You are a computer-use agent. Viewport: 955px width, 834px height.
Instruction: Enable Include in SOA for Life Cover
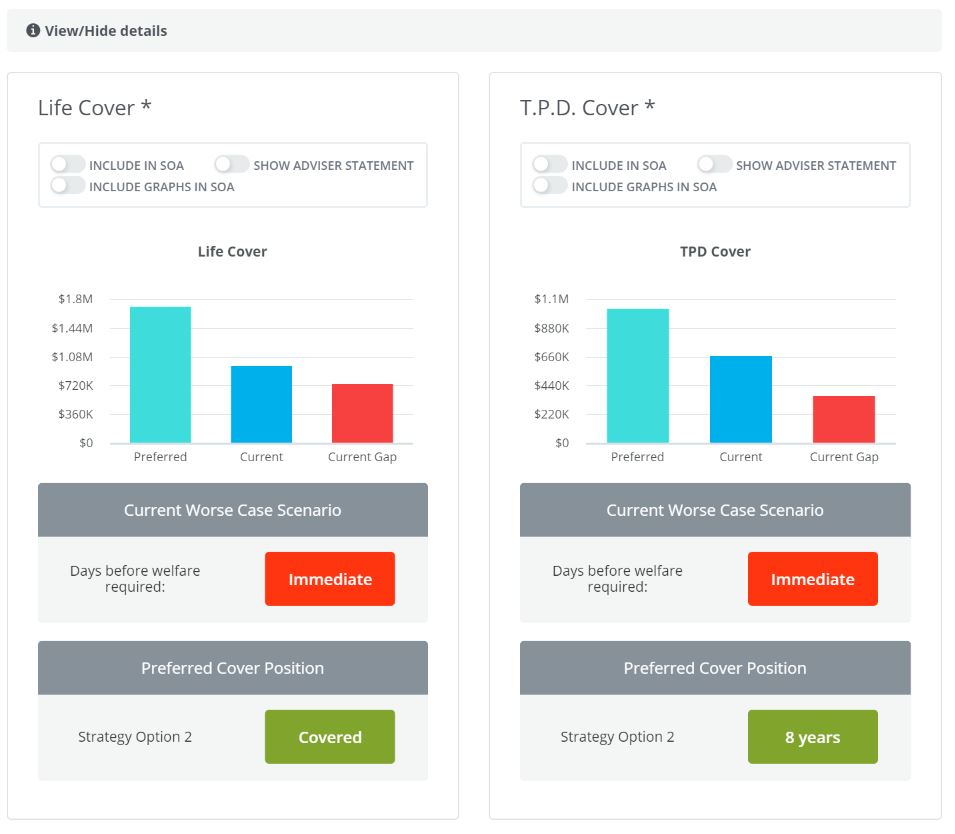coord(68,165)
